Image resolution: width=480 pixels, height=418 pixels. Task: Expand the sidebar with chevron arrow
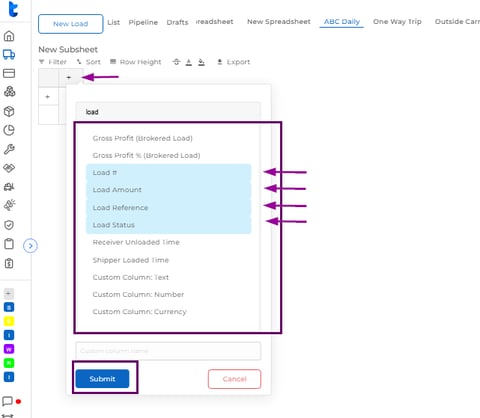(x=30, y=246)
